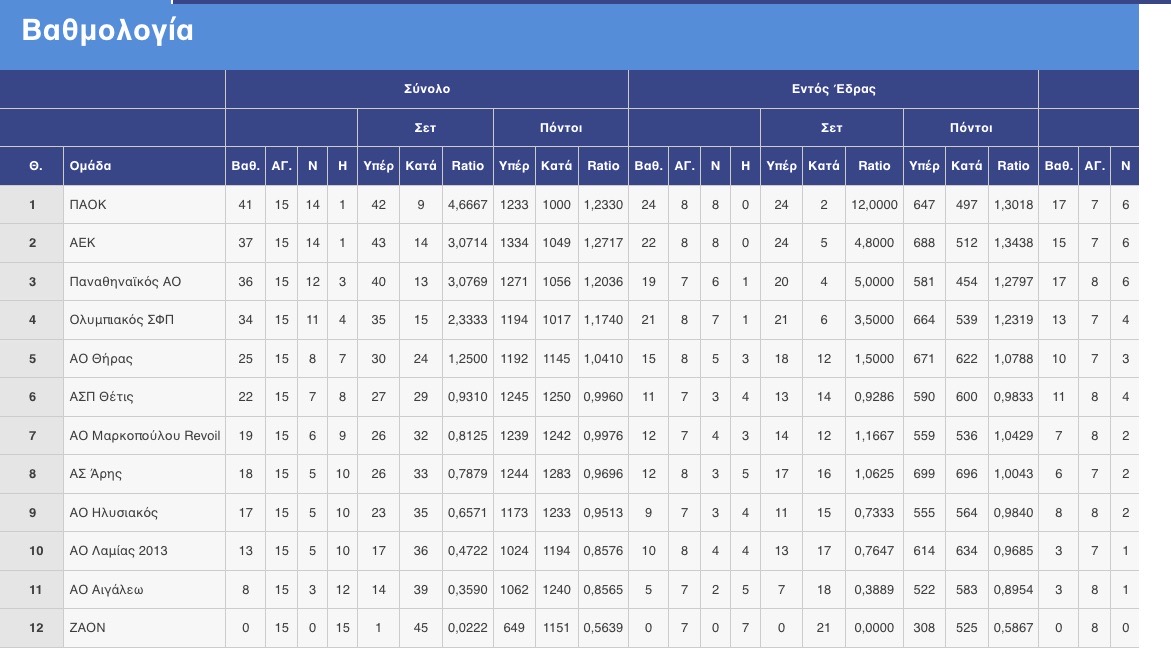Click ΖΑΟΝ total points-for value 649
1171x665 pixels.
pyautogui.click(x=514, y=628)
